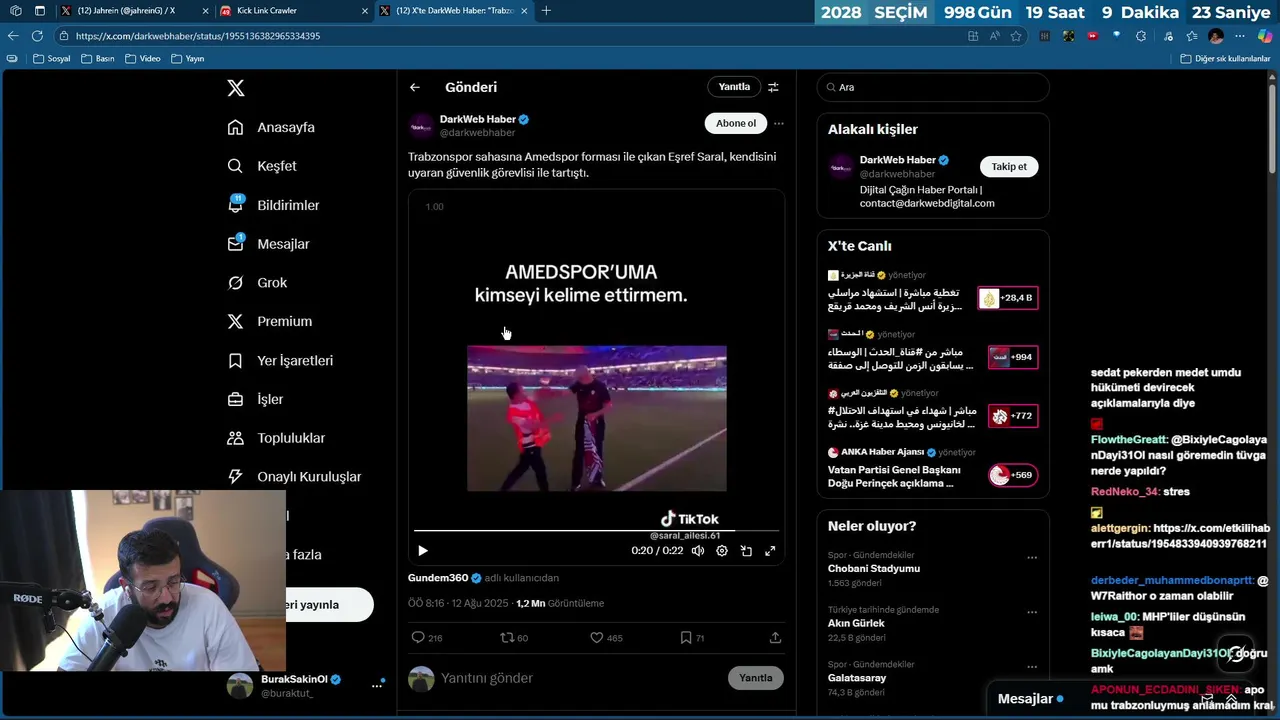The image size is (1280, 720).
Task: Play the video
Action: [x=423, y=551]
